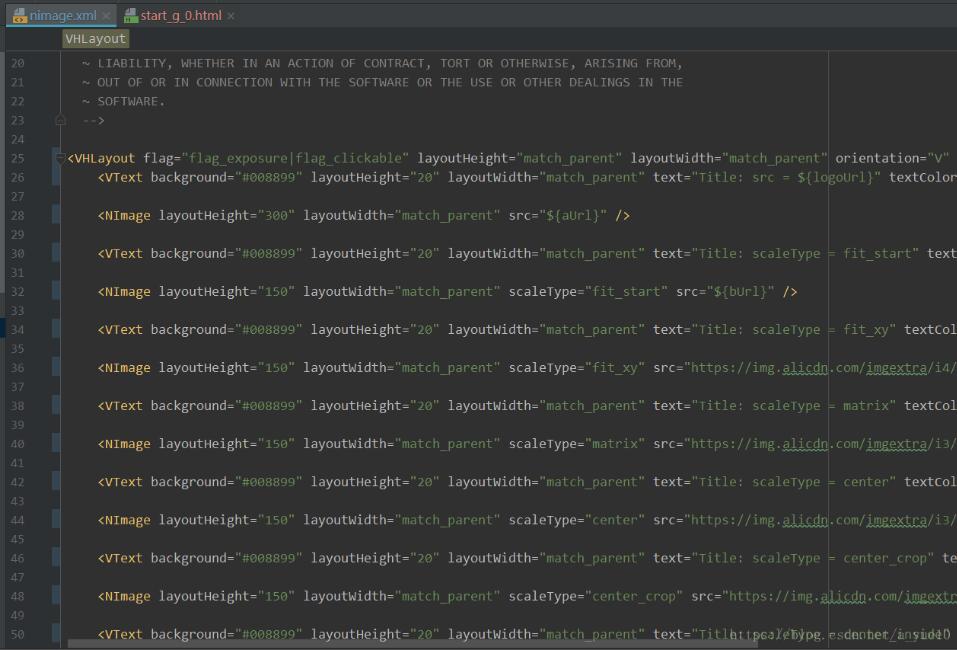Image resolution: width=957 pixels, height=650 pixels.
Task: Collapse the VHLayout tag fold on line 25
Action: pyautogui.click(x=61, y=158)
